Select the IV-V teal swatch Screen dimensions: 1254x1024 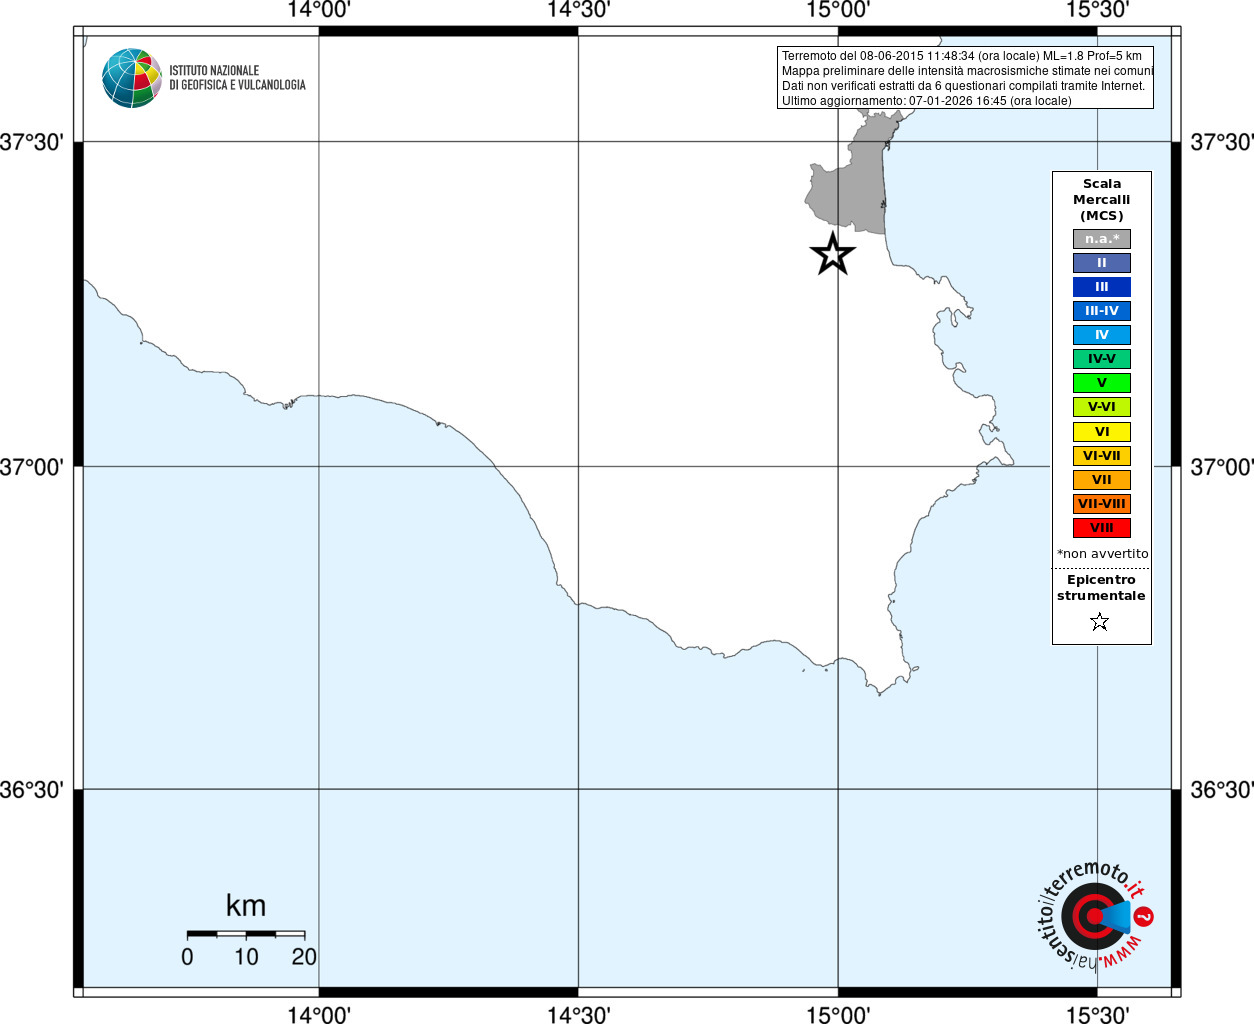(x=1102, y=359)
